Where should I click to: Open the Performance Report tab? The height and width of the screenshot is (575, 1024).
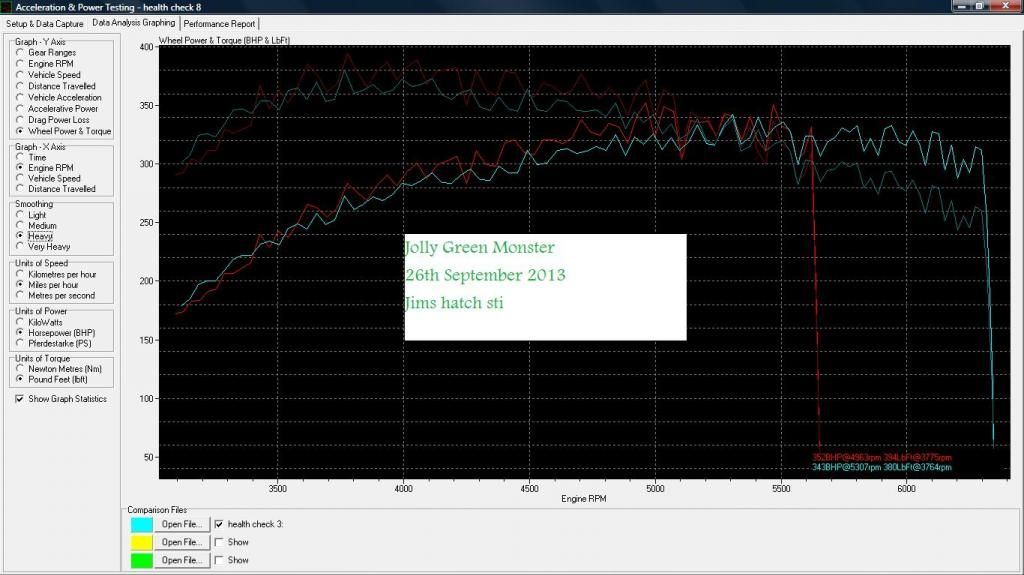tap(220, 23)
